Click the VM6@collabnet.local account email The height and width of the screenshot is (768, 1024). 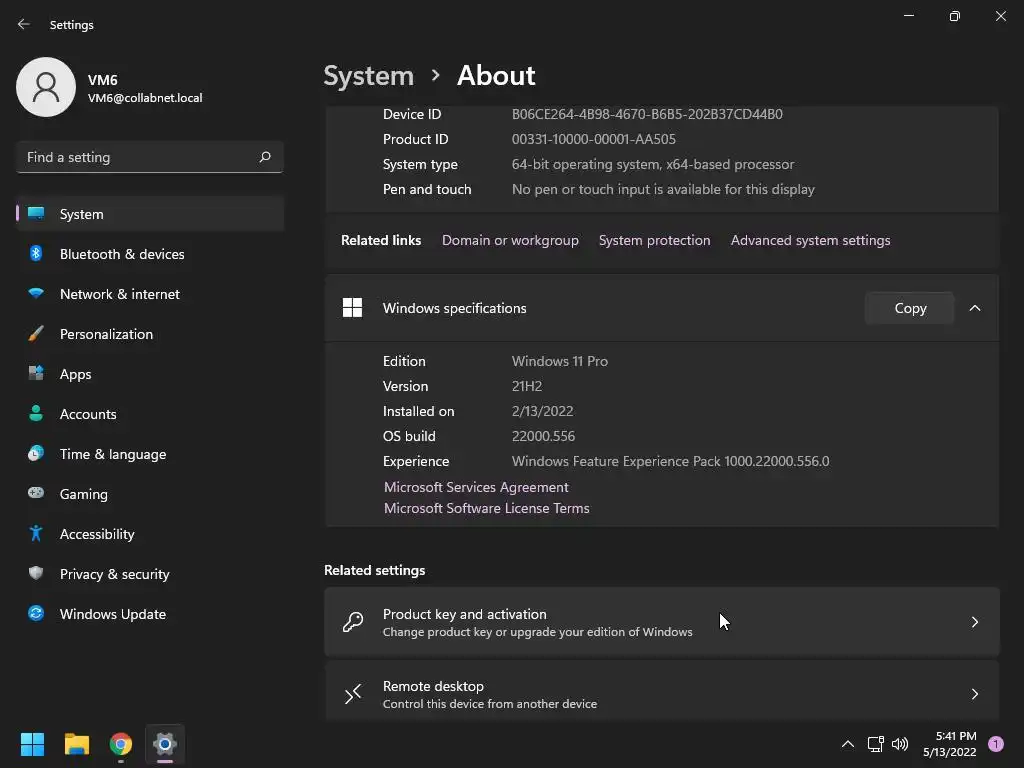coord(145,98)
